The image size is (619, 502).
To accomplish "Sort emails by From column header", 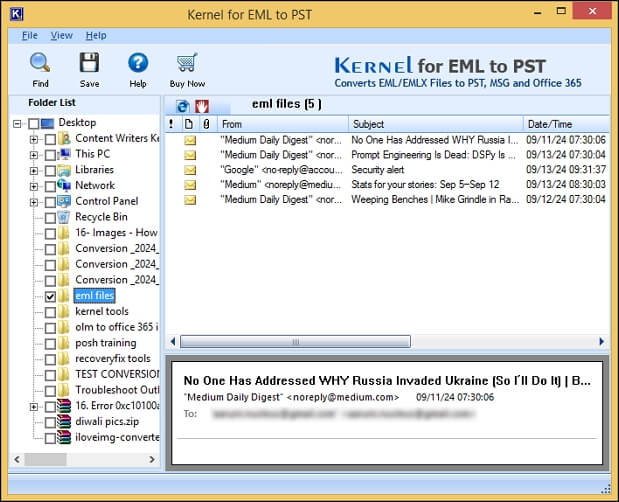I will click(x=283, y=124).
